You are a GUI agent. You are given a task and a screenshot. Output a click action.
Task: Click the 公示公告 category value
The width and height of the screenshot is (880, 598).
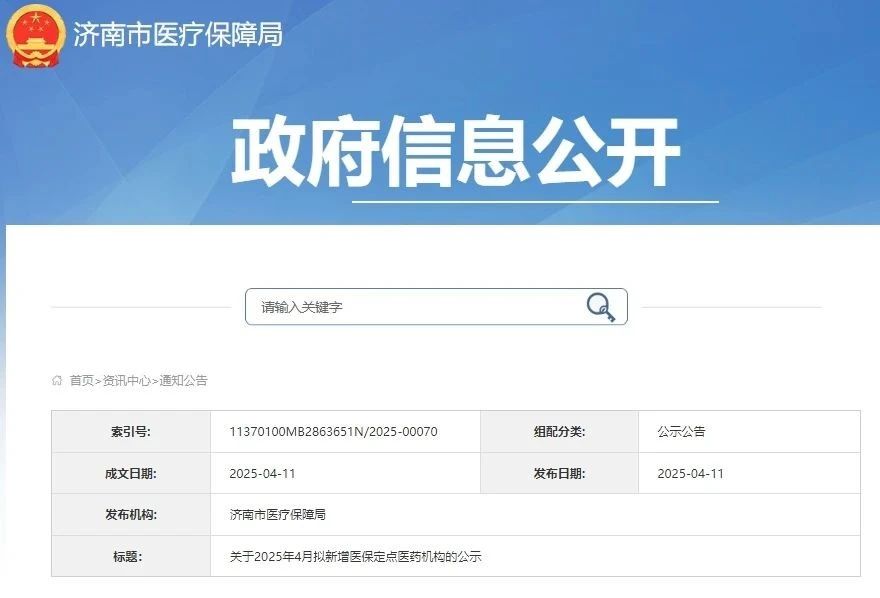[681, 432]
